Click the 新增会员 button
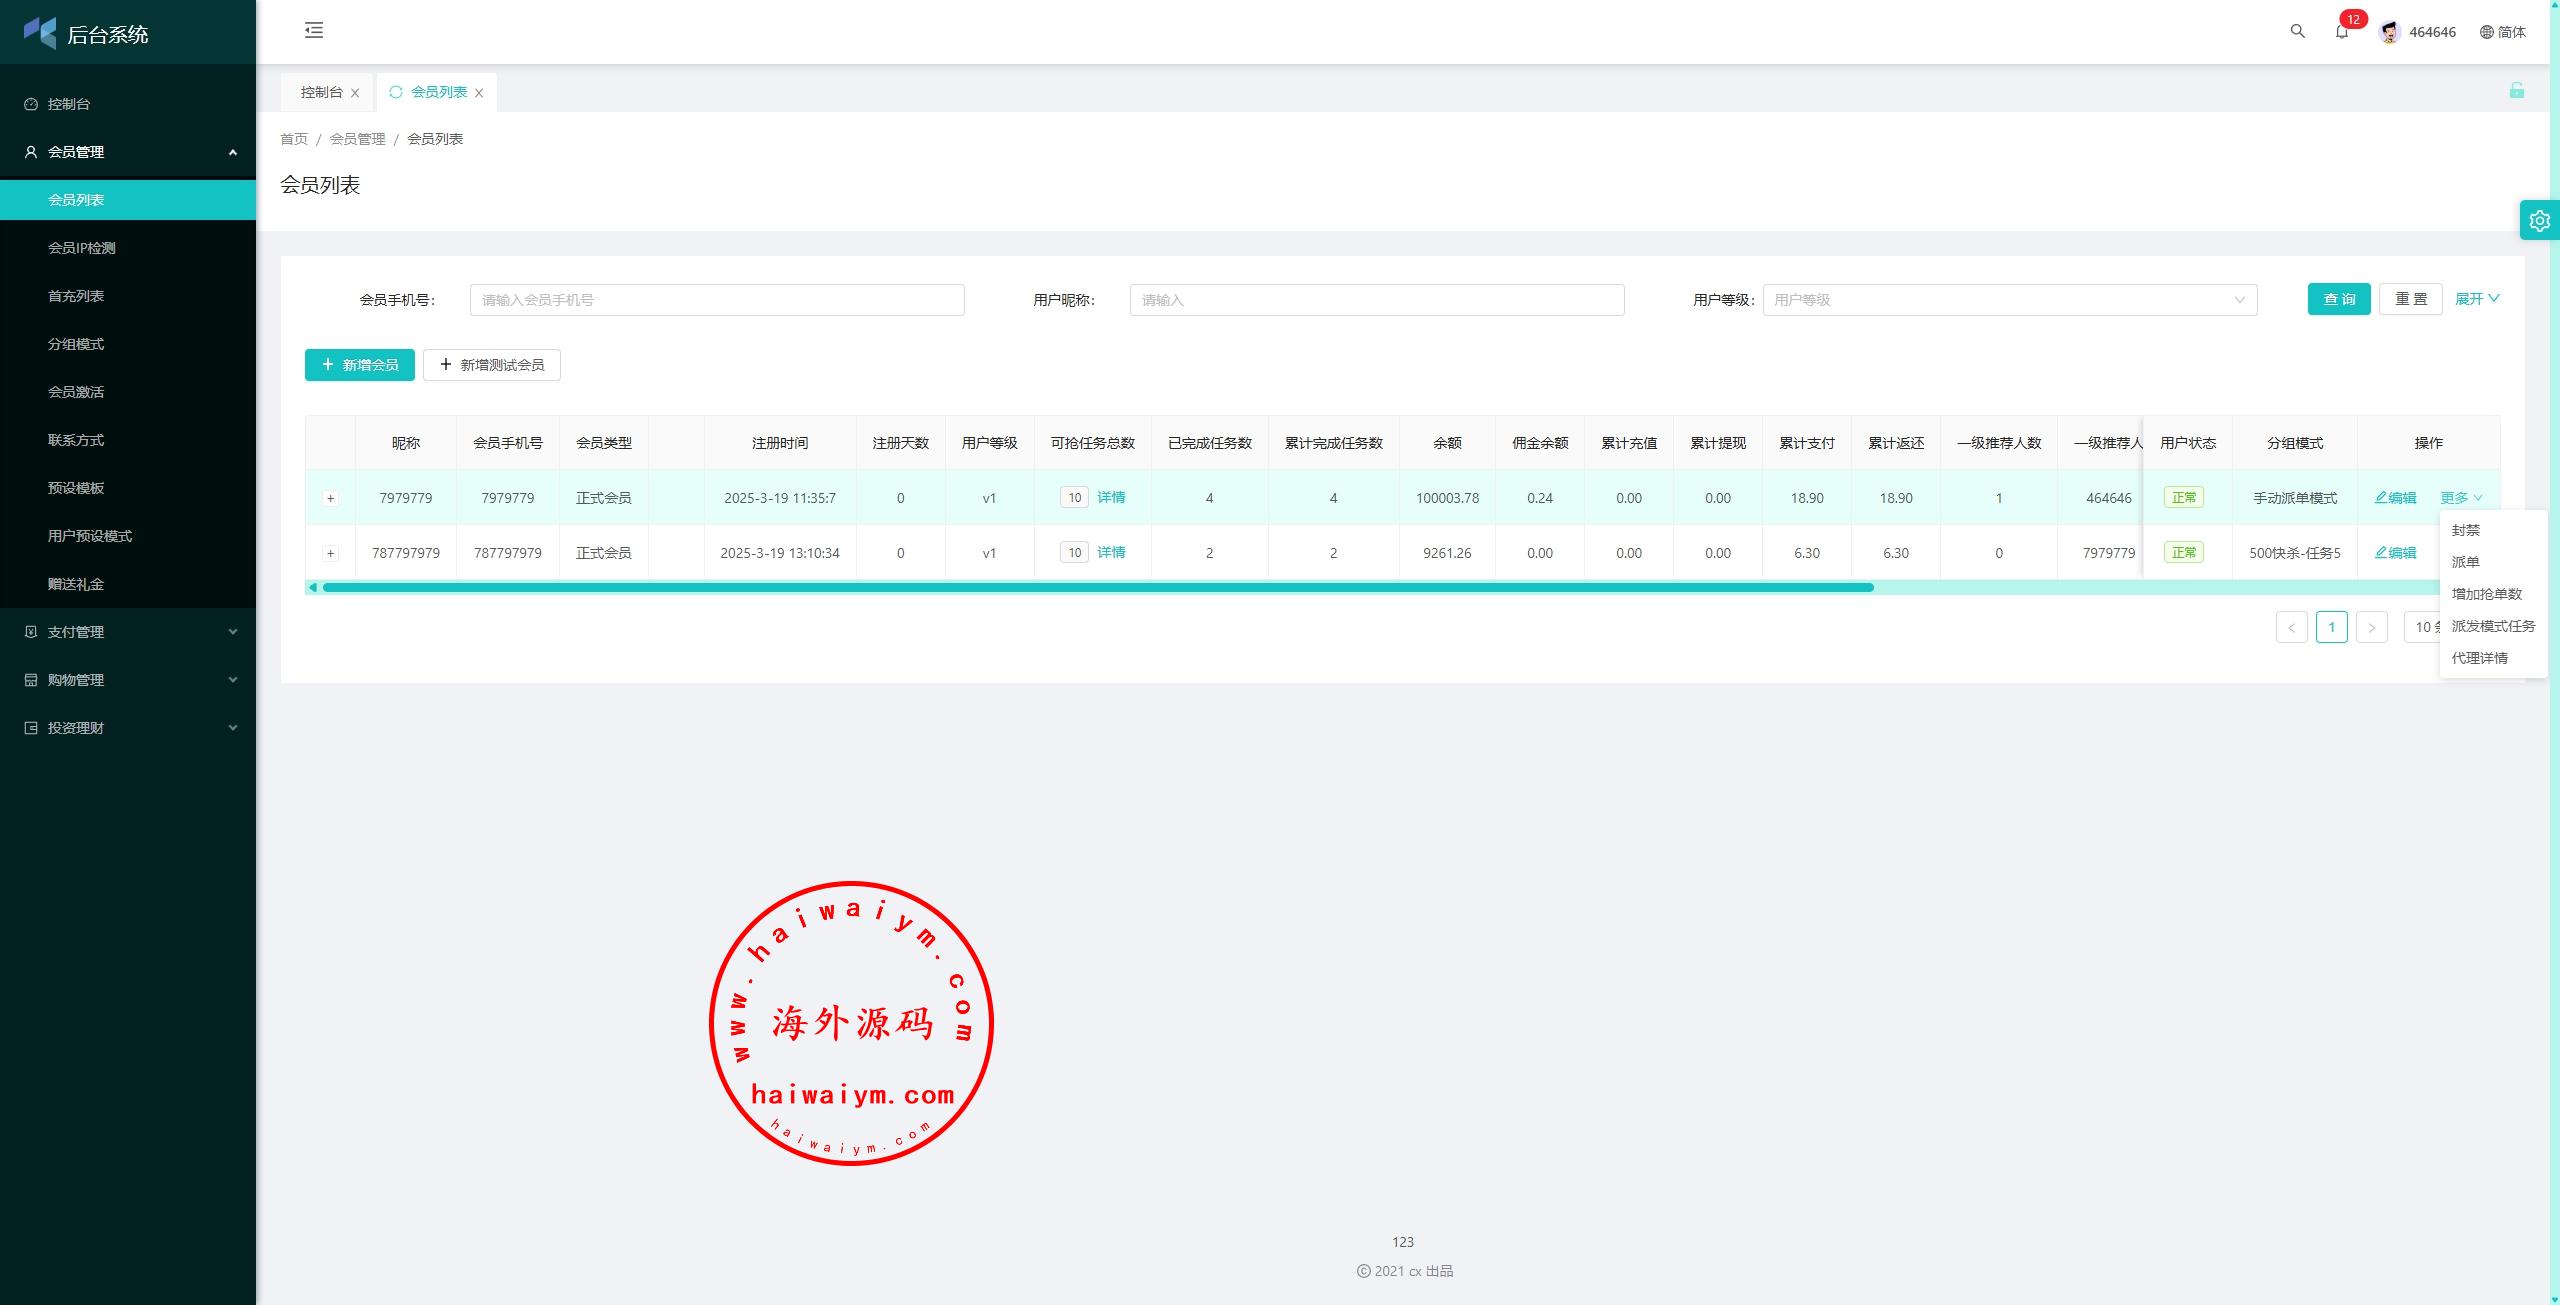The image size is (2560, 1305). point(359,365)
